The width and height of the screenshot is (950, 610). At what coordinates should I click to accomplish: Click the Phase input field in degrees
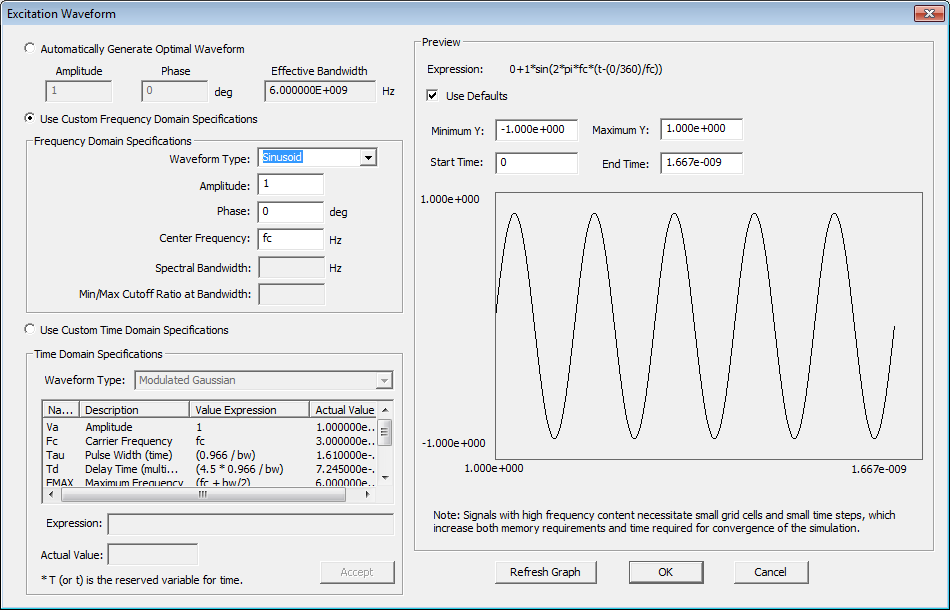[x=290, y=212]
